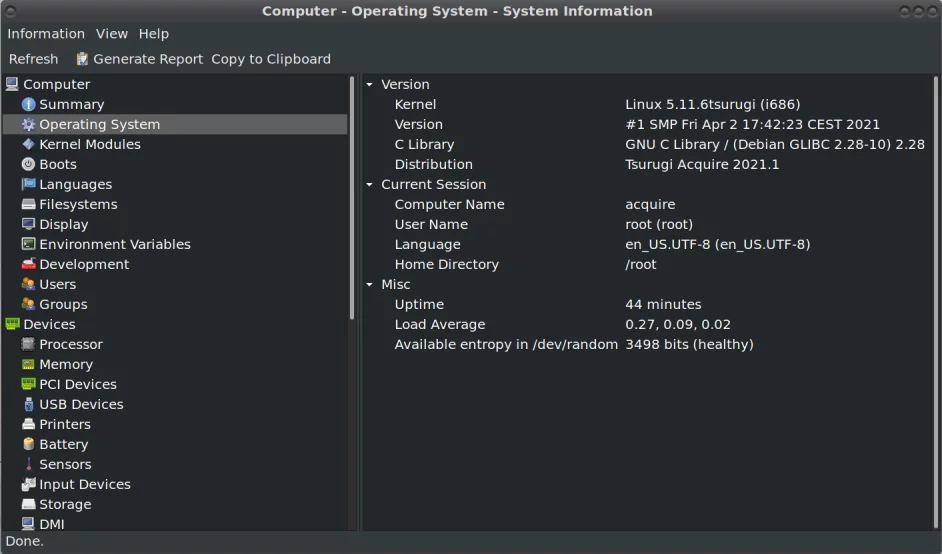Open the View menu
Screen dimensions: 942x554
pyautogui.click(x=112, y=34)
